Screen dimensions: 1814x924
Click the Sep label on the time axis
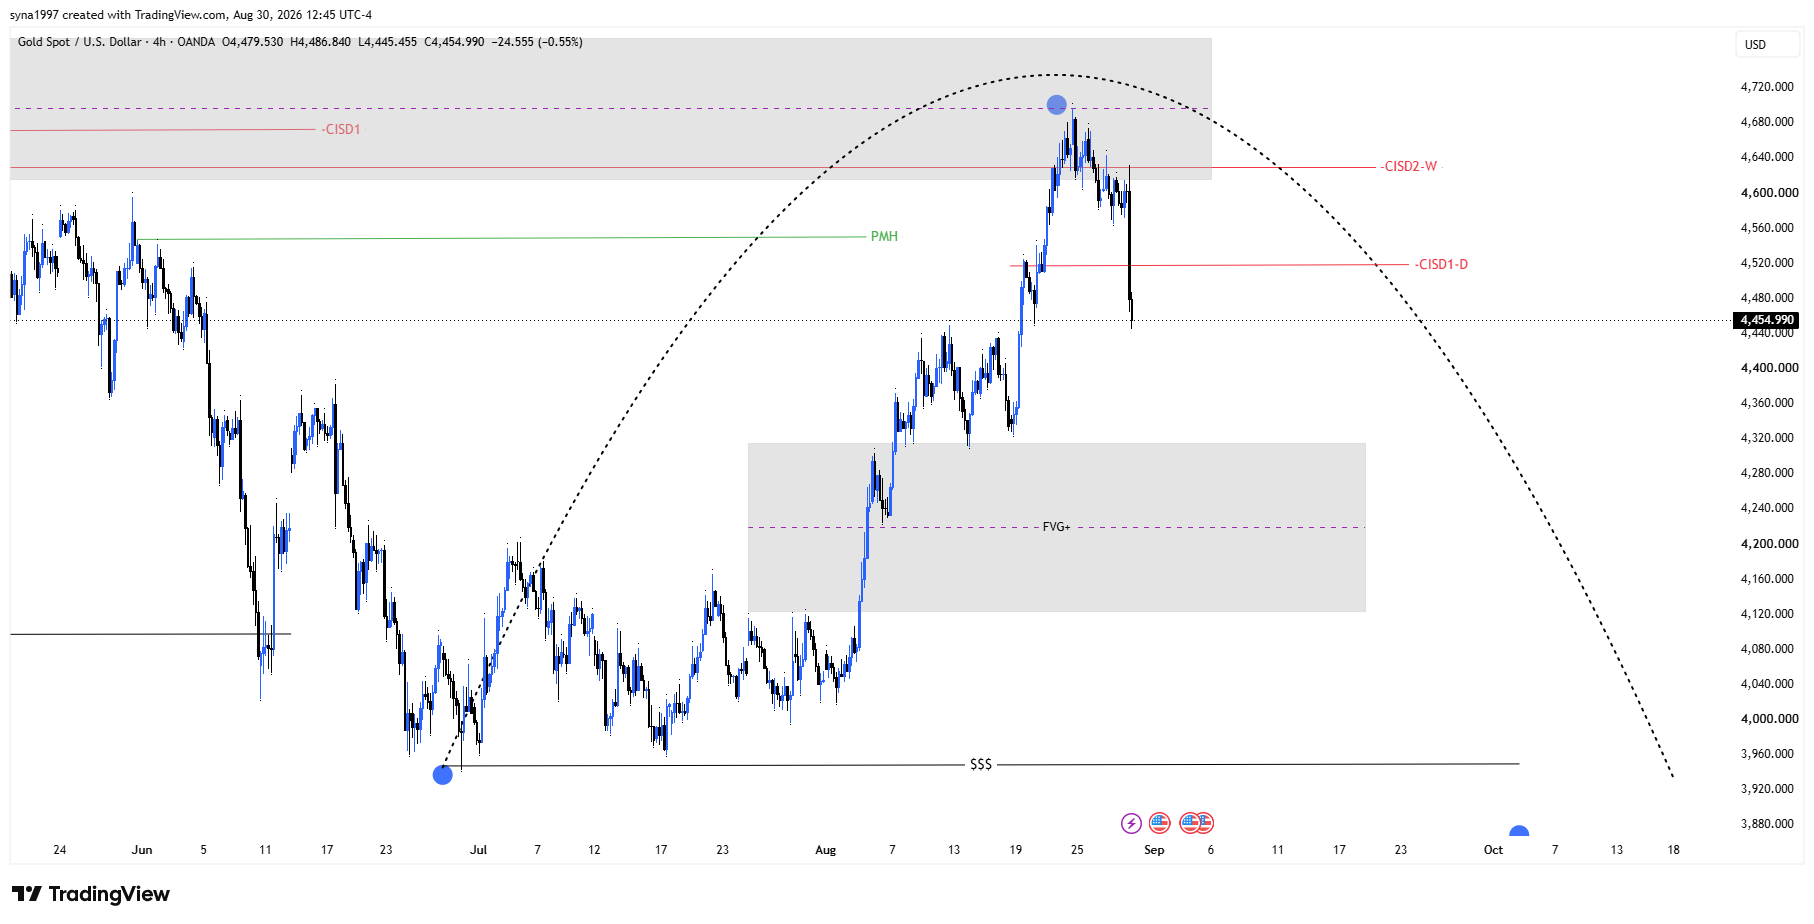[x=1154, y=850]
